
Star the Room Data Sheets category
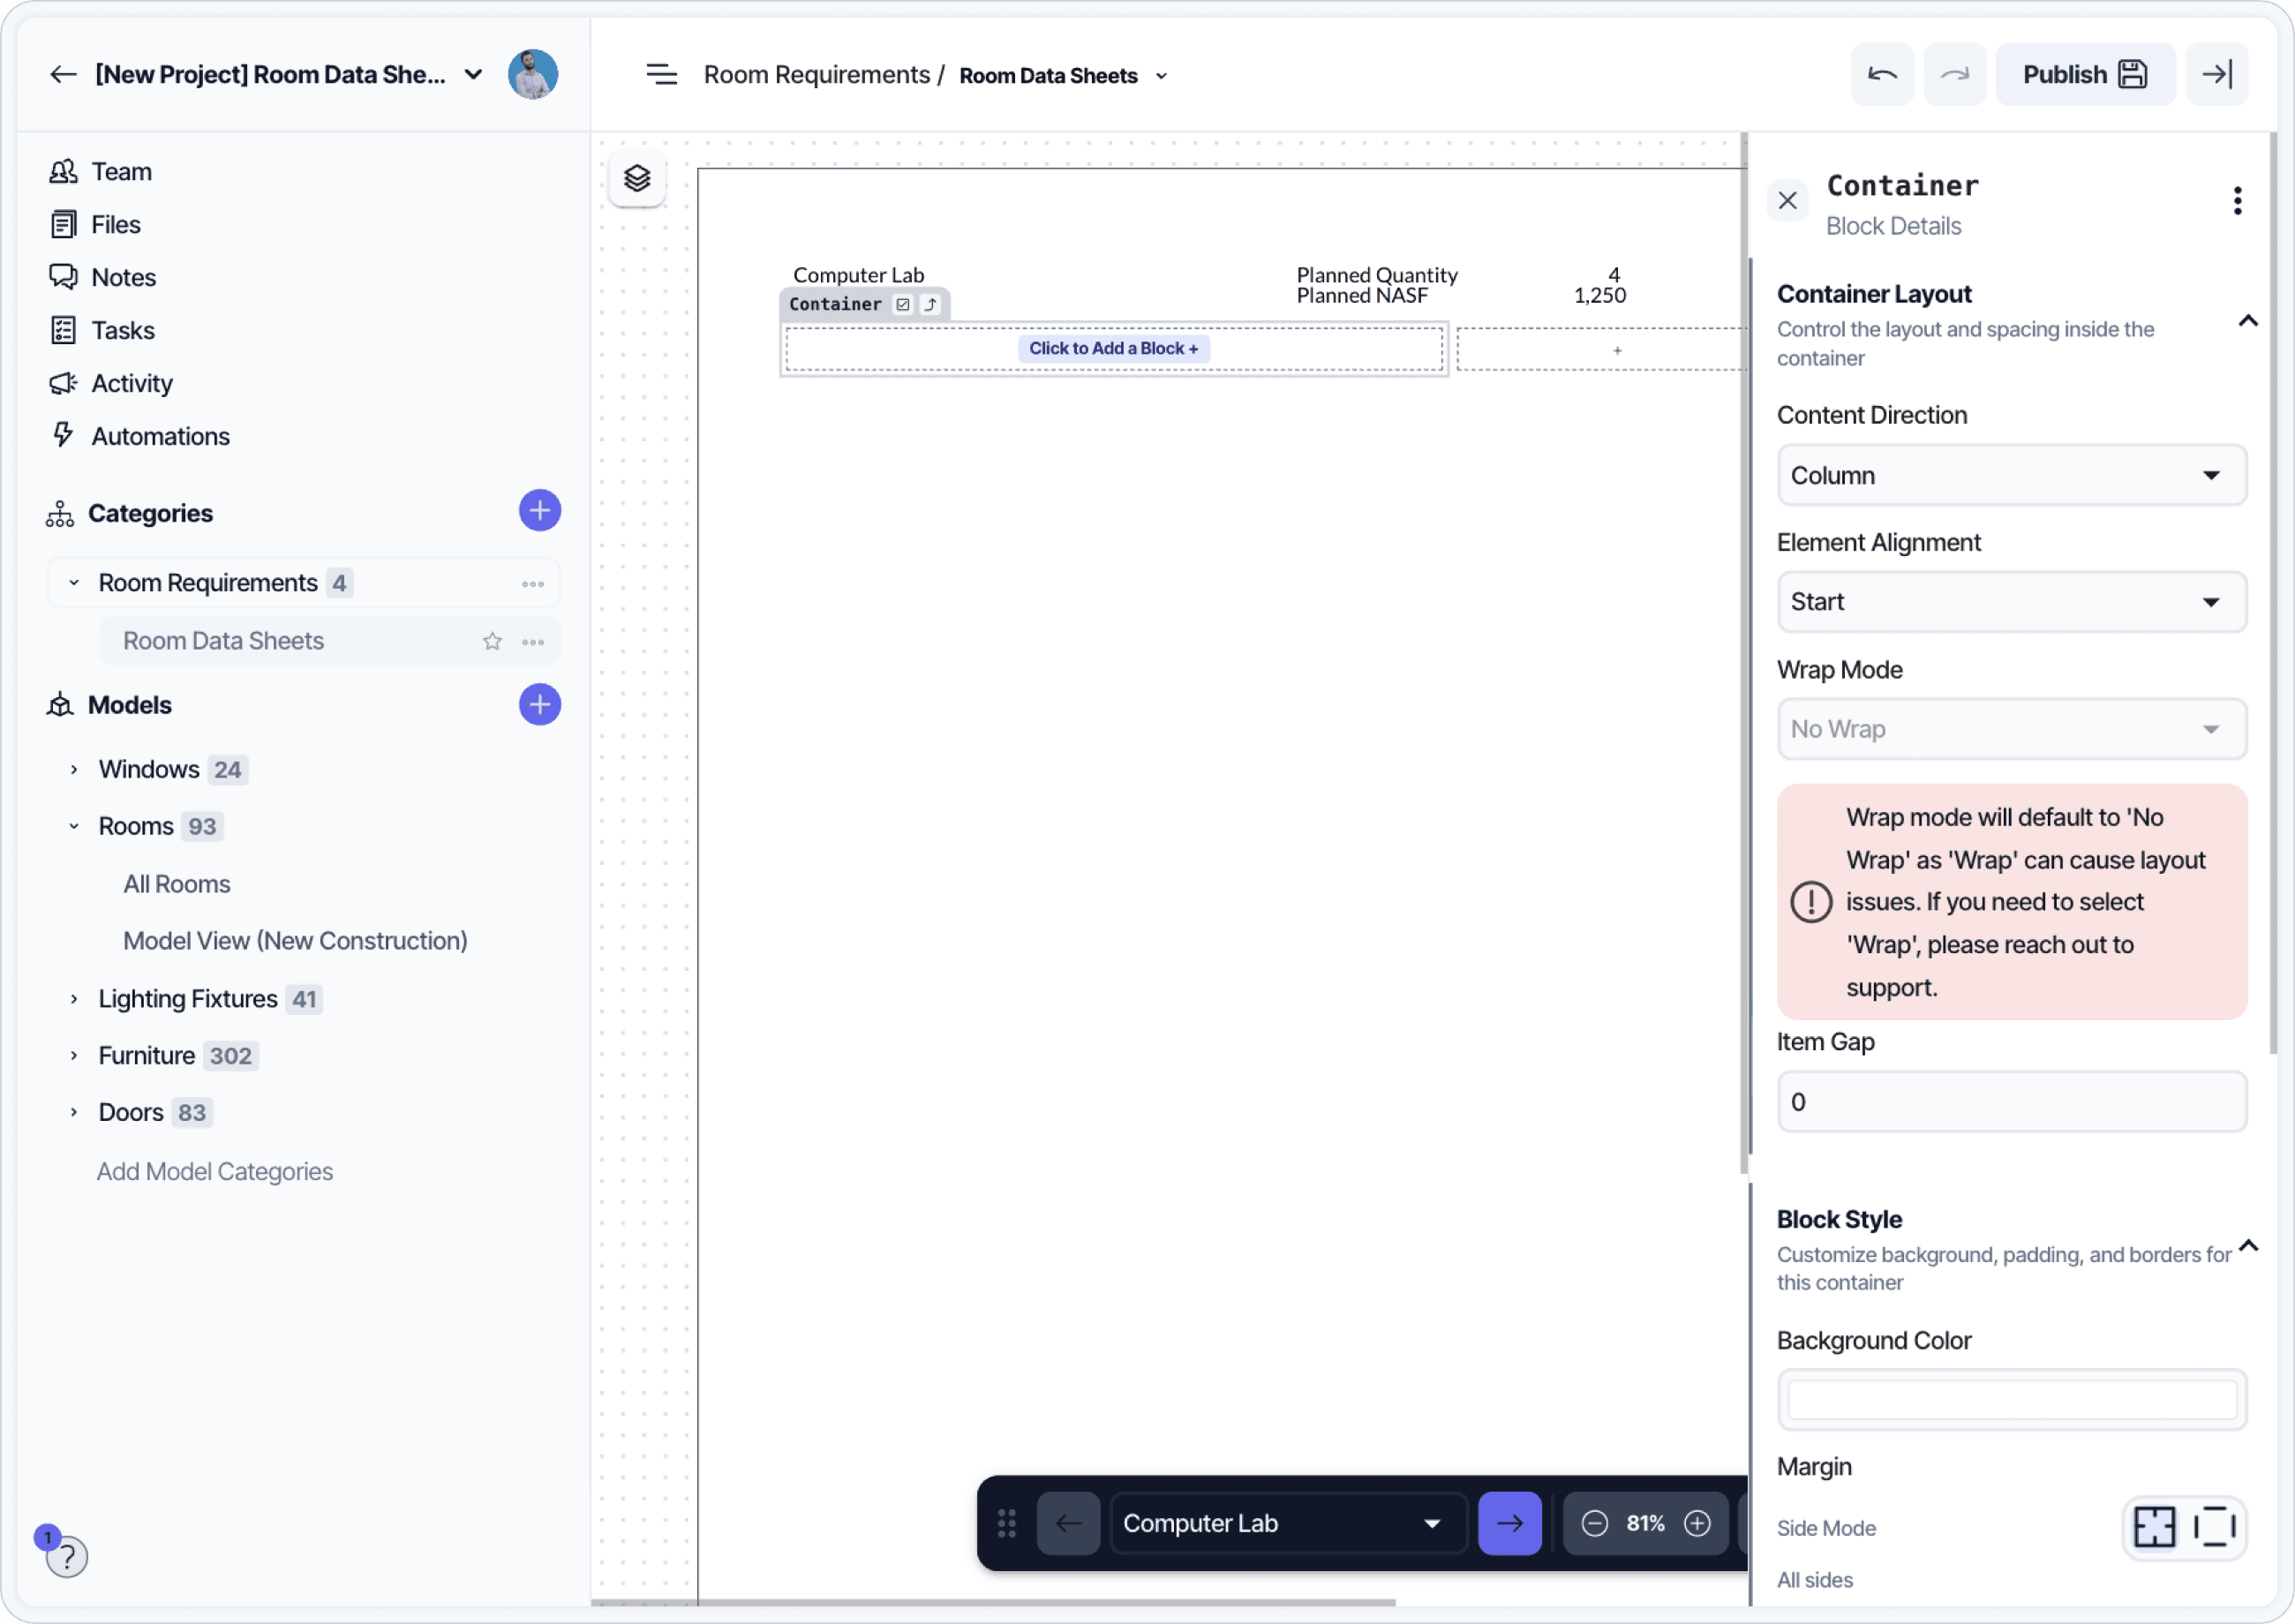(x=492, y=641)
